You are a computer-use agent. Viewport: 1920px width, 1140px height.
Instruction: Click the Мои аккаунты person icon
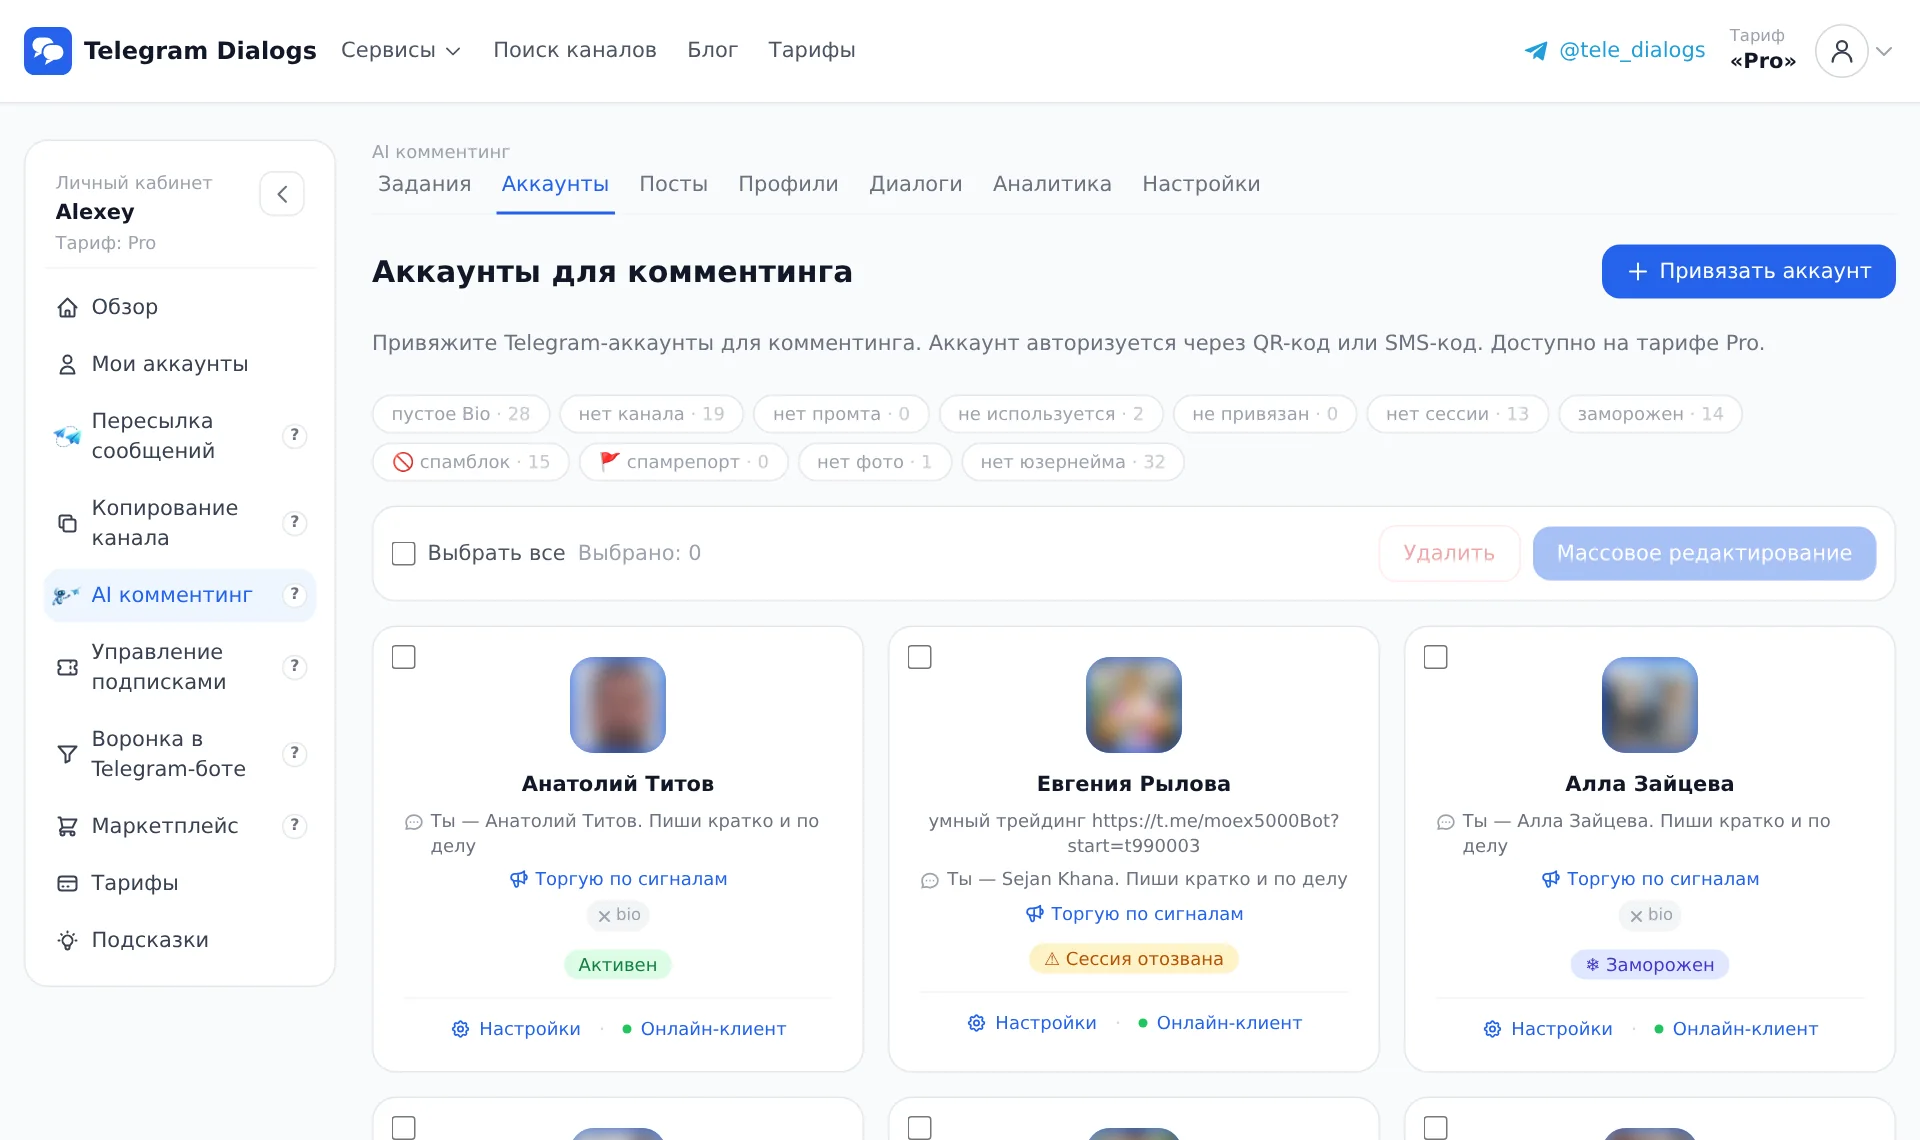67,365
